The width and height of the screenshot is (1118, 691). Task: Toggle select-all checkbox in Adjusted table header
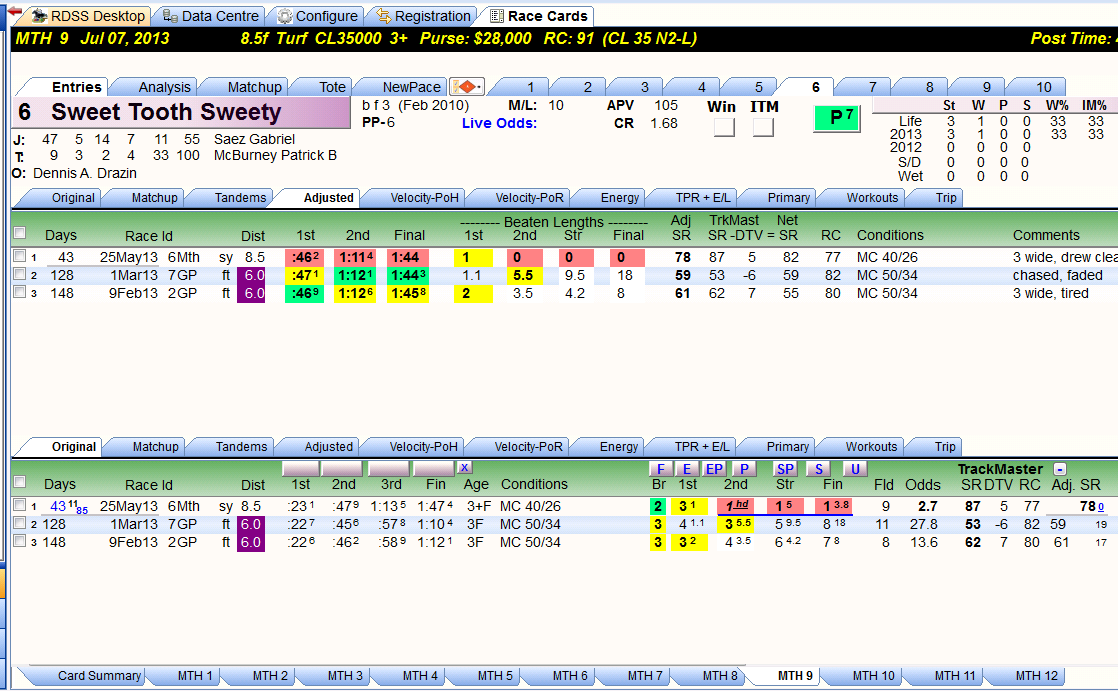[20, 232]
